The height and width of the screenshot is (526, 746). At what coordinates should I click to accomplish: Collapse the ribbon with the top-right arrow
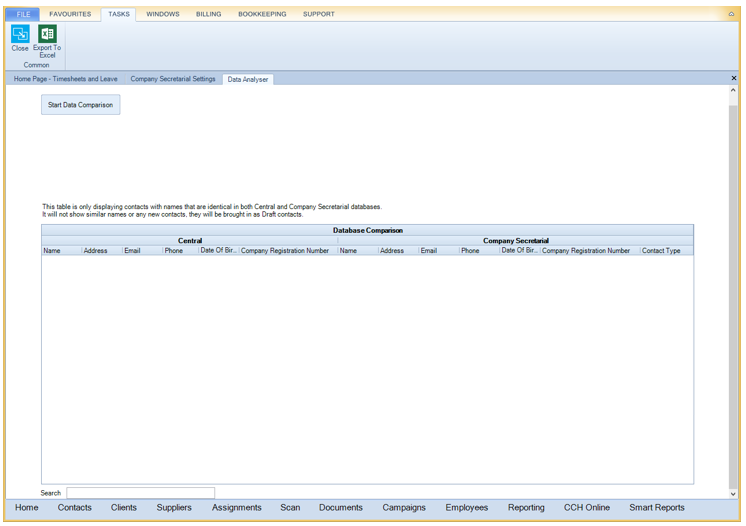coord(731,14)
